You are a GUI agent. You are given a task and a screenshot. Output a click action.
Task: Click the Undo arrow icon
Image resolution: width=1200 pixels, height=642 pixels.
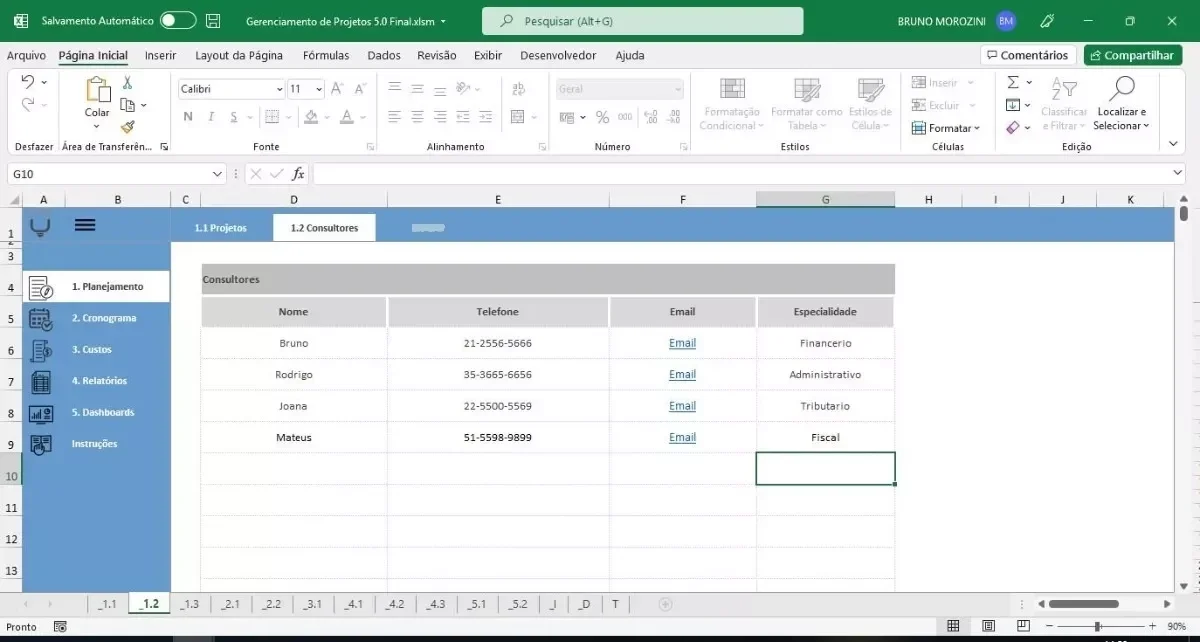[27, 83]
